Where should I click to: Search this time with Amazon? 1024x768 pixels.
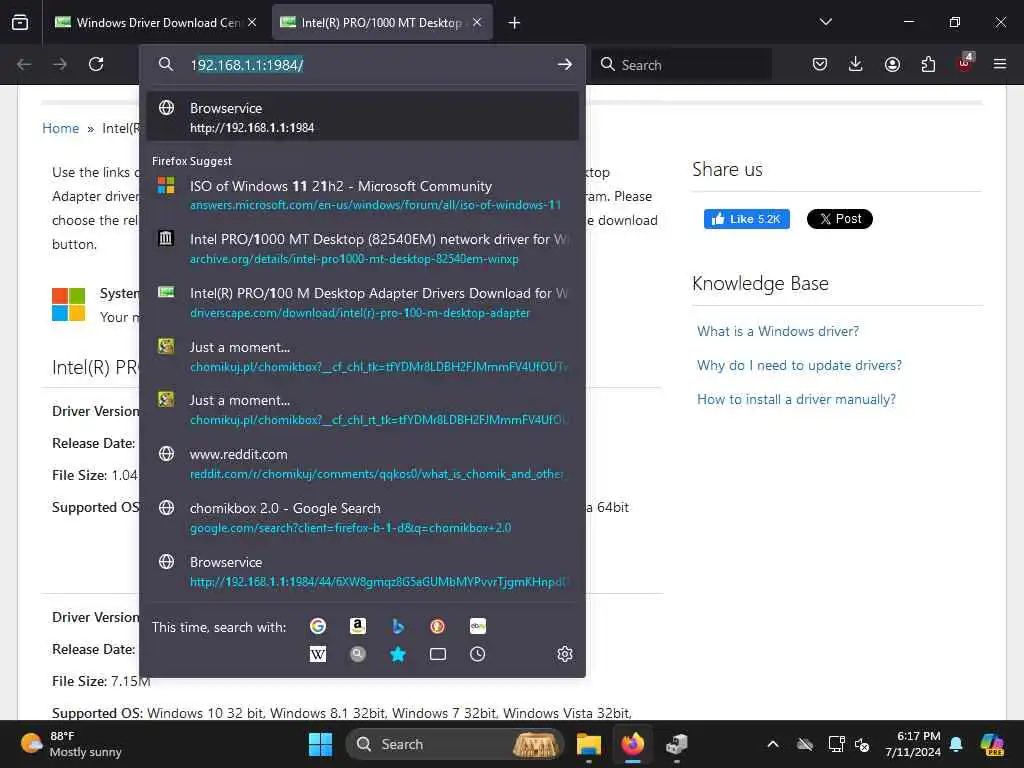point(357,626)
